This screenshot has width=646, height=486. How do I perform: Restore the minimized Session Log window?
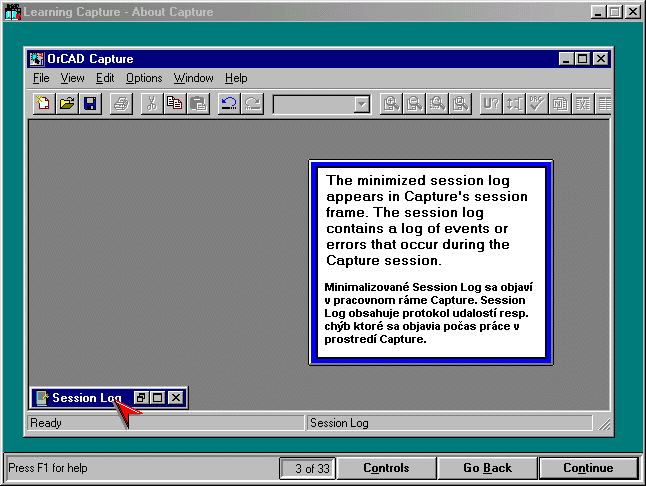pos(142,398)
